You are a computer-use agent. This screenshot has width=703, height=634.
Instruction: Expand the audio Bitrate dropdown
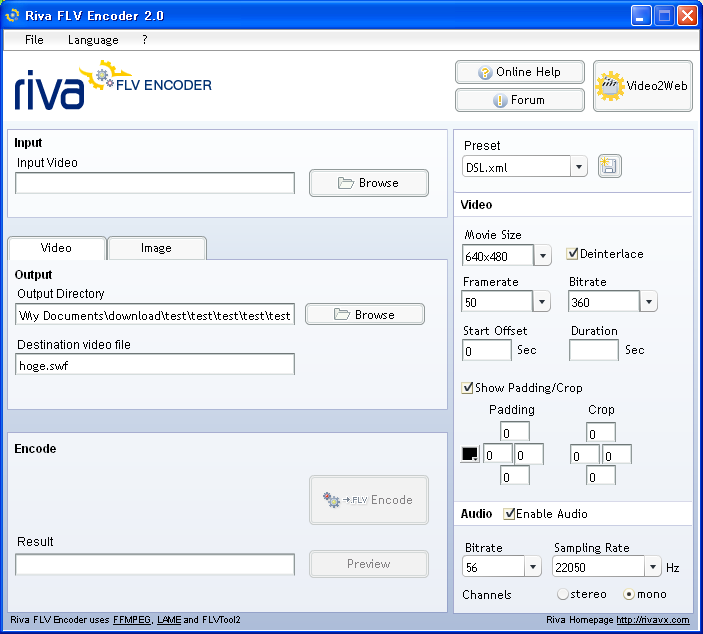click(x=533, y=567)
